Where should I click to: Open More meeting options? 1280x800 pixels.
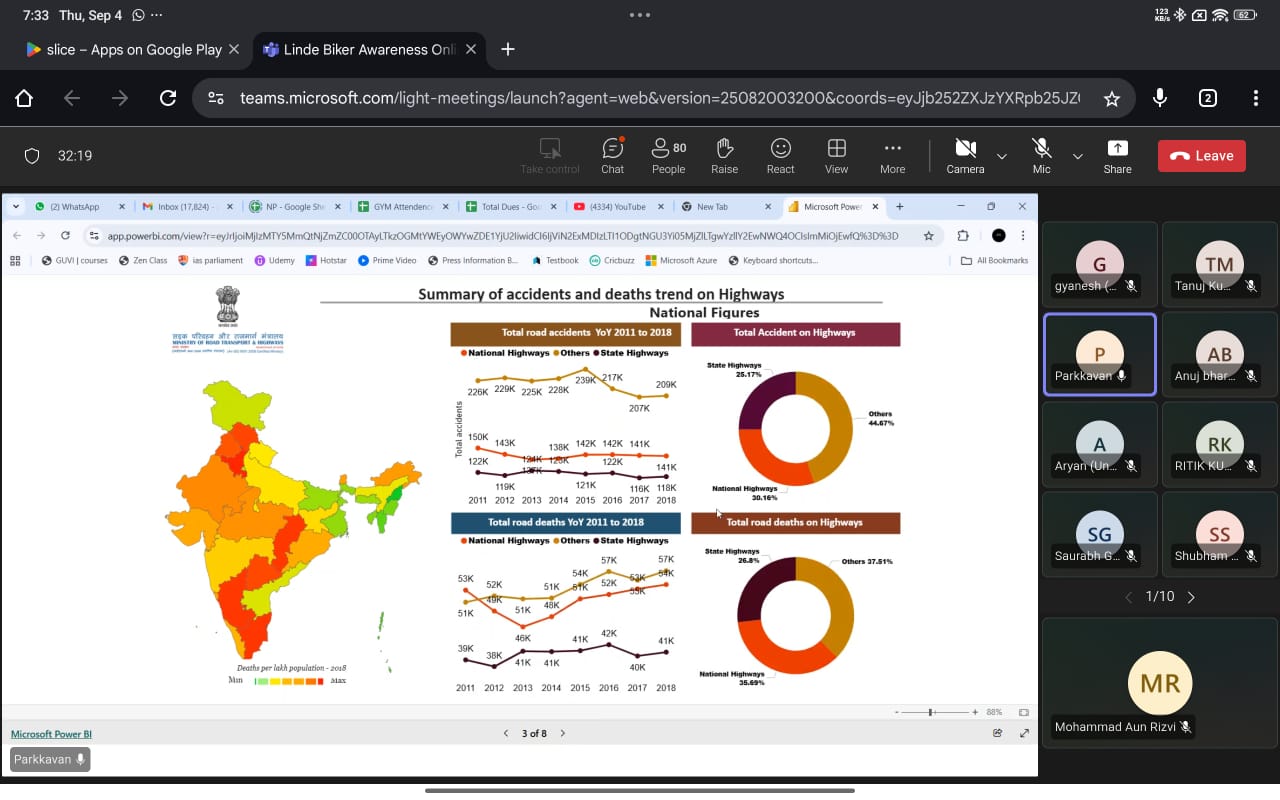click(892, 155)
